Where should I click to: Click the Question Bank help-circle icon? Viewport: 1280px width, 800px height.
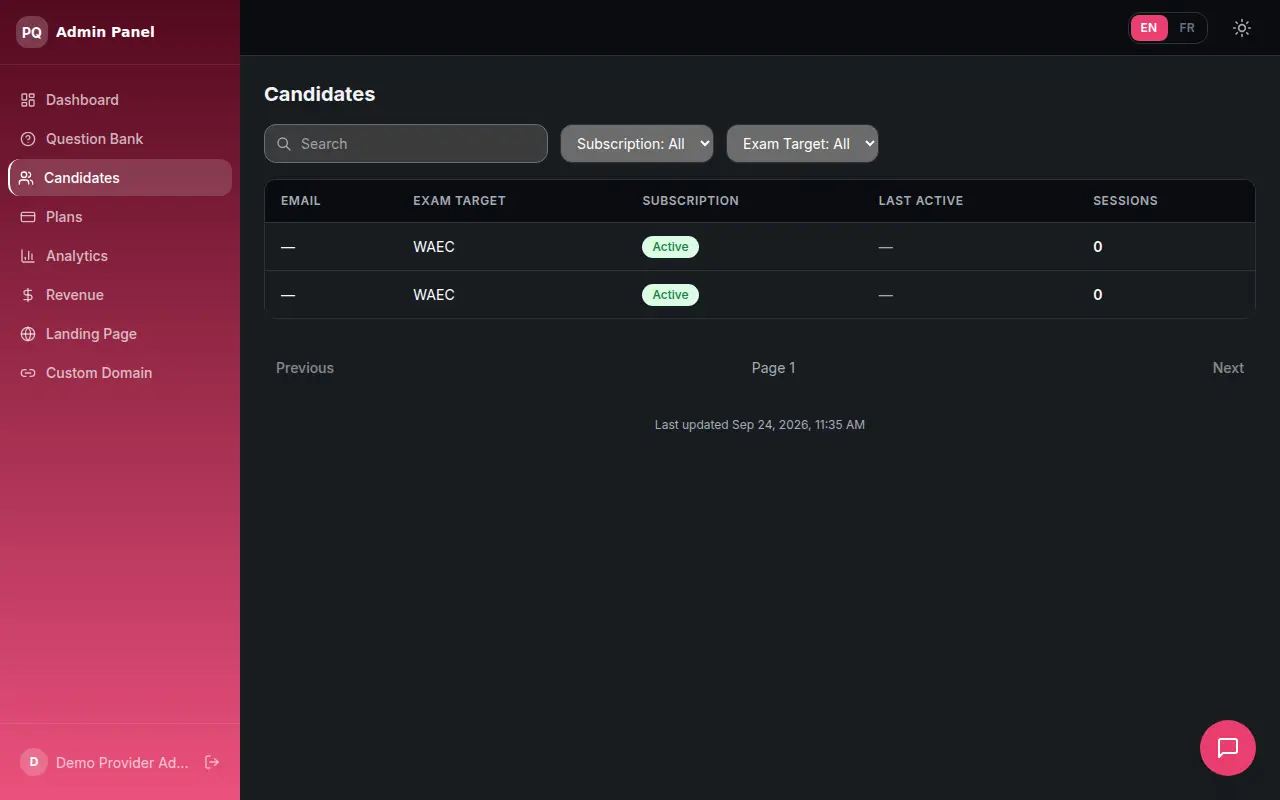(x=28, y=139)
